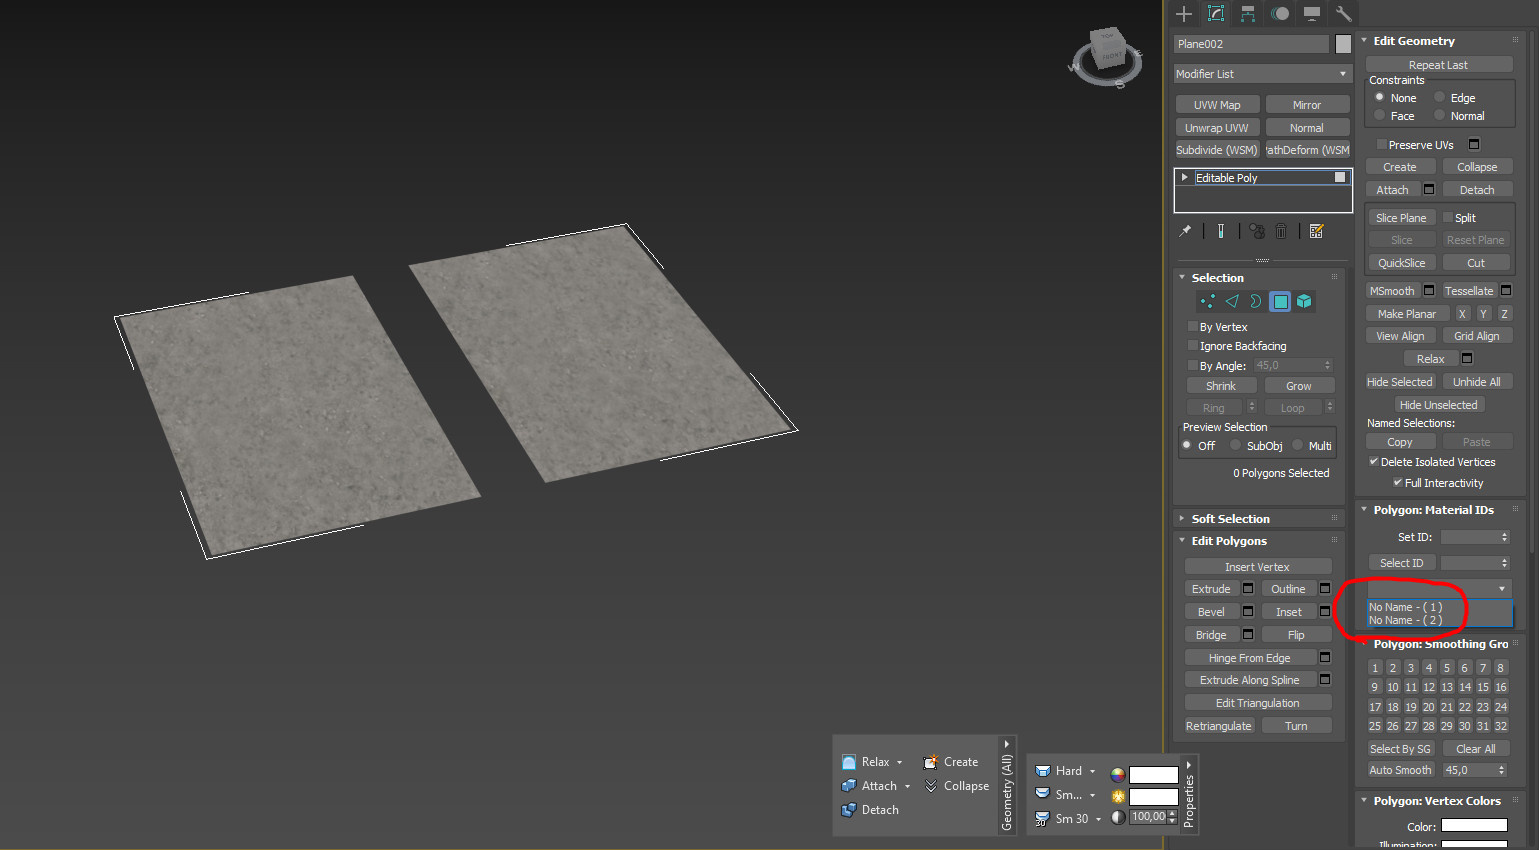The width and height of the screenshot is (1539, 850).
Task: Click Remove Modifier trash icon
Action: click(x=1281, y=231)
